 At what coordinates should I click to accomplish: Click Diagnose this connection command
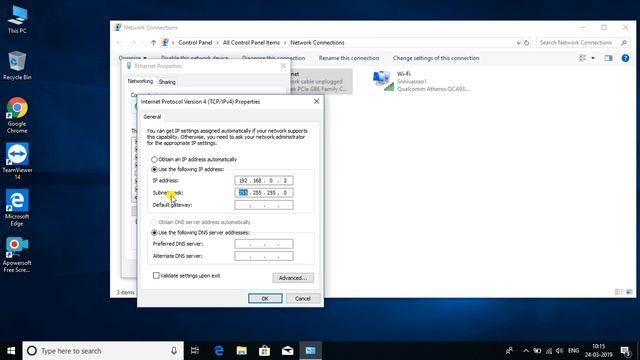[273, 58]
